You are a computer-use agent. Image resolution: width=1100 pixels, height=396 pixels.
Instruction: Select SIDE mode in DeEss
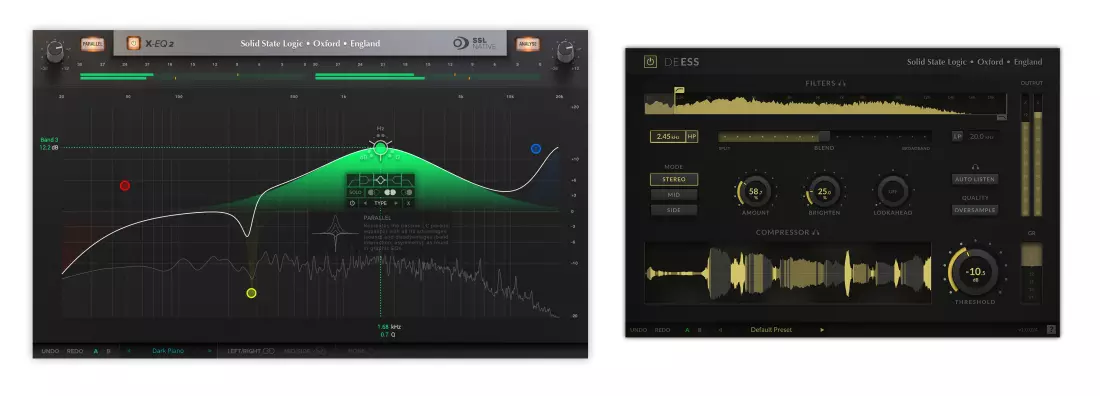[674, 210]
